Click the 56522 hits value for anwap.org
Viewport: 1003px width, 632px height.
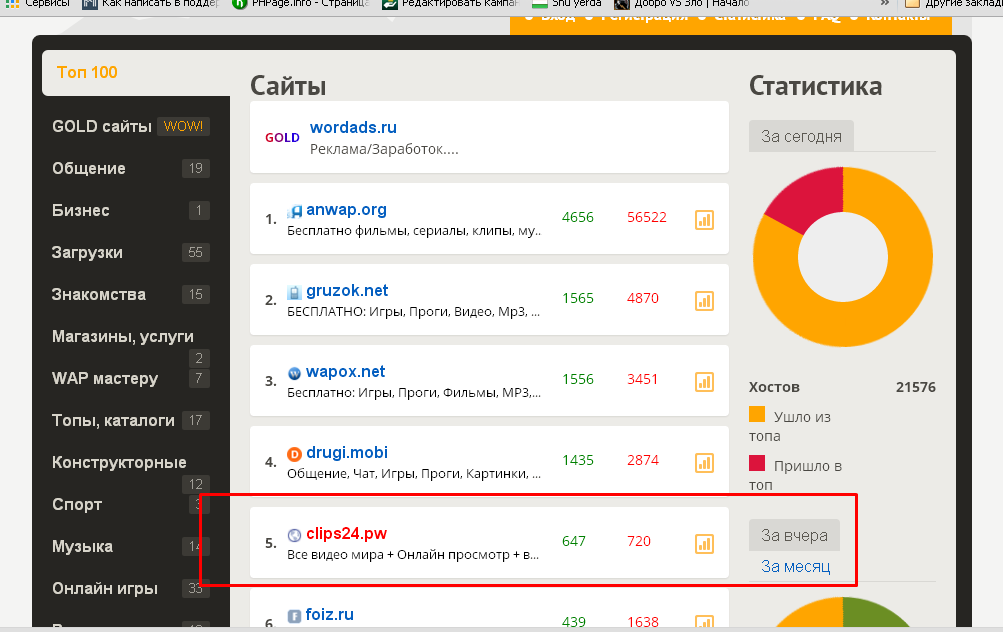tap(647, 217)
